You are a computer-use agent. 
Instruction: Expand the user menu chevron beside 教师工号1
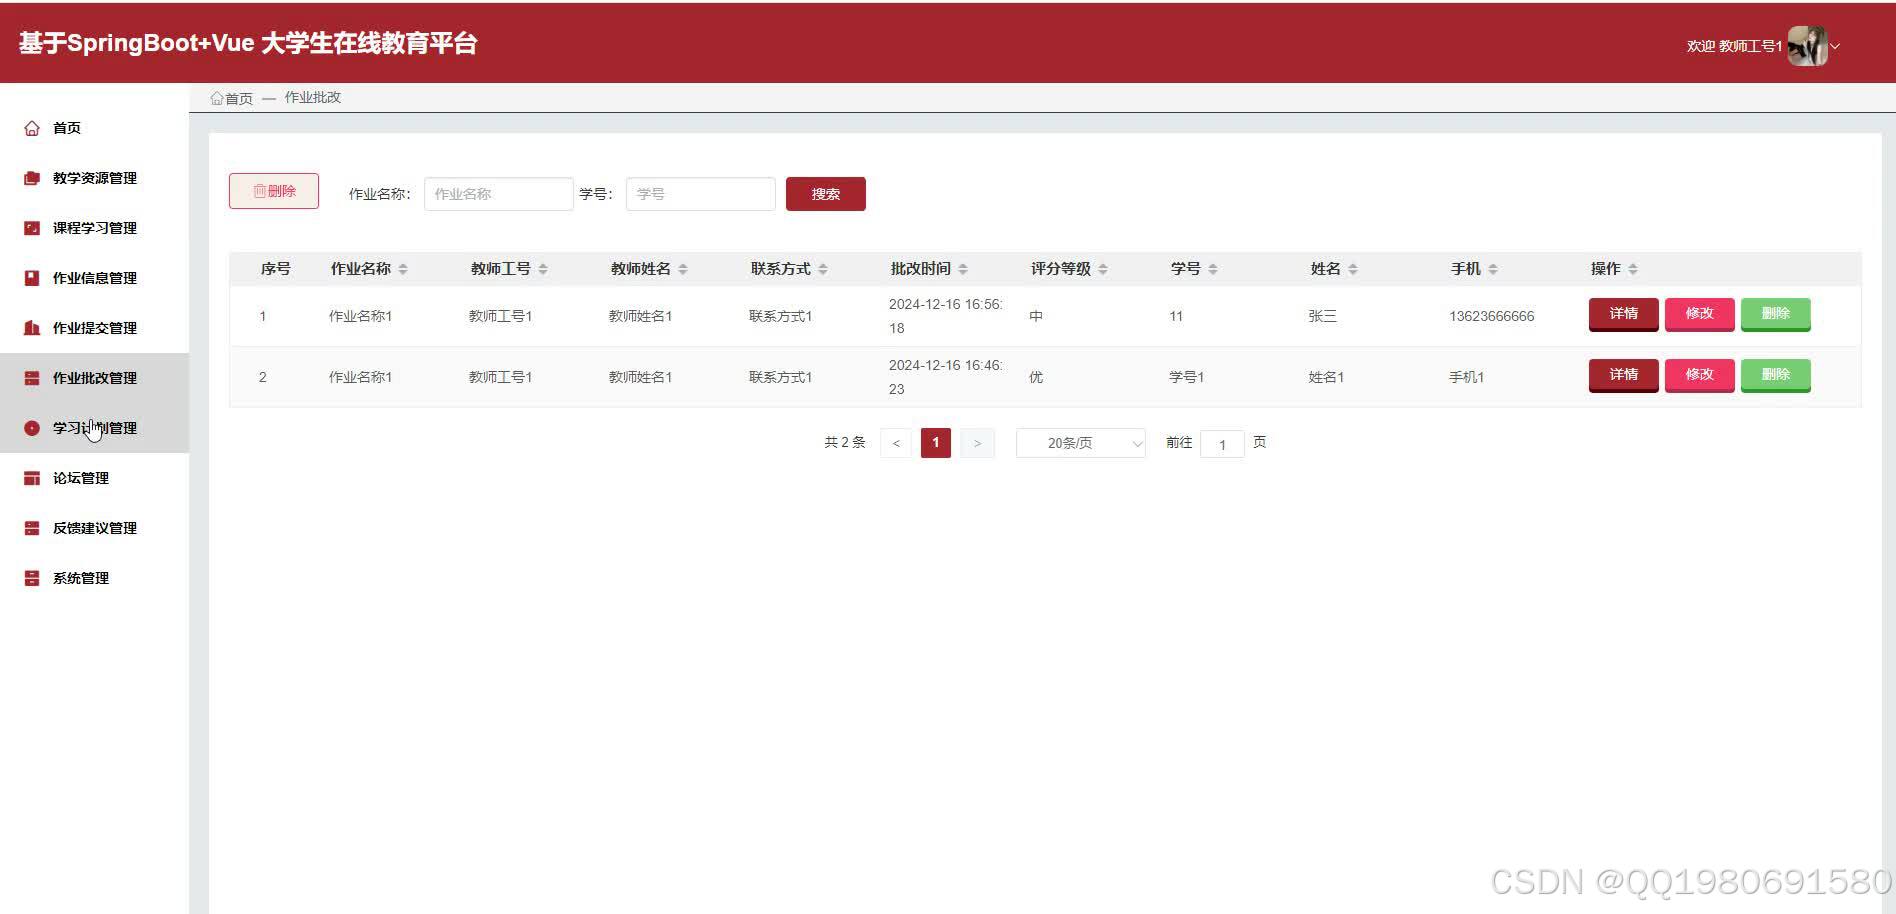[x=1836, y=47]
